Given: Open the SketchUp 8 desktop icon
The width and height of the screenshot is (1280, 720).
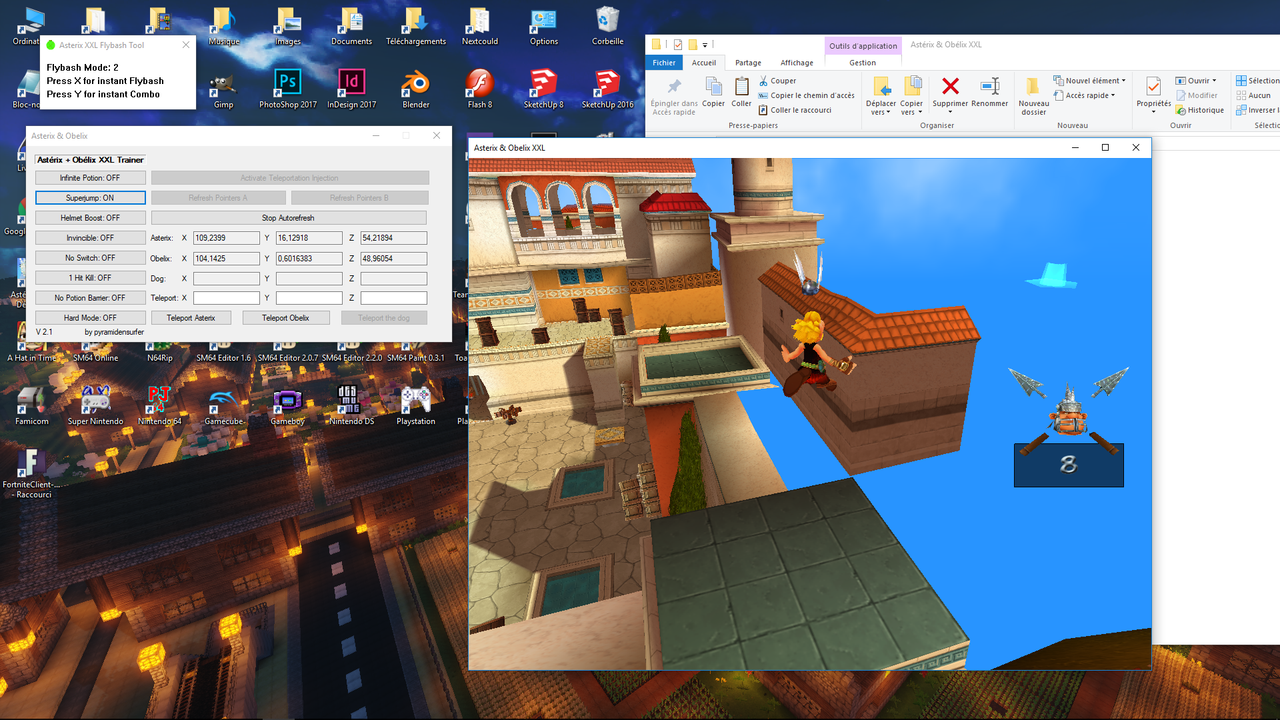Looking at the screenshot, I should coord(543,90).
